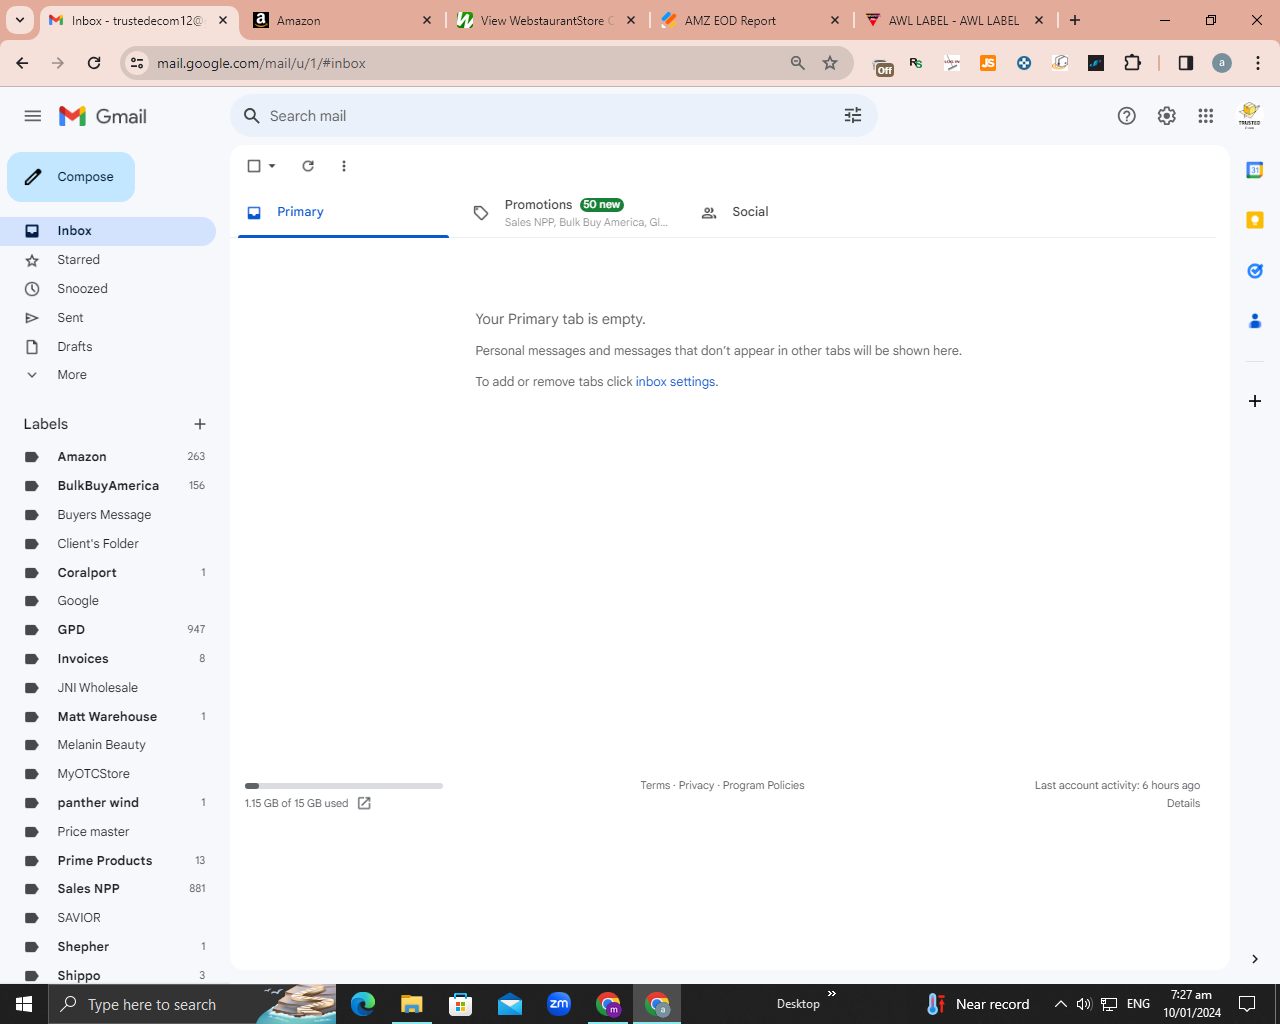Switch to the Primary tab
This screenshot has width=1280, height=1024.
(343, 212)
